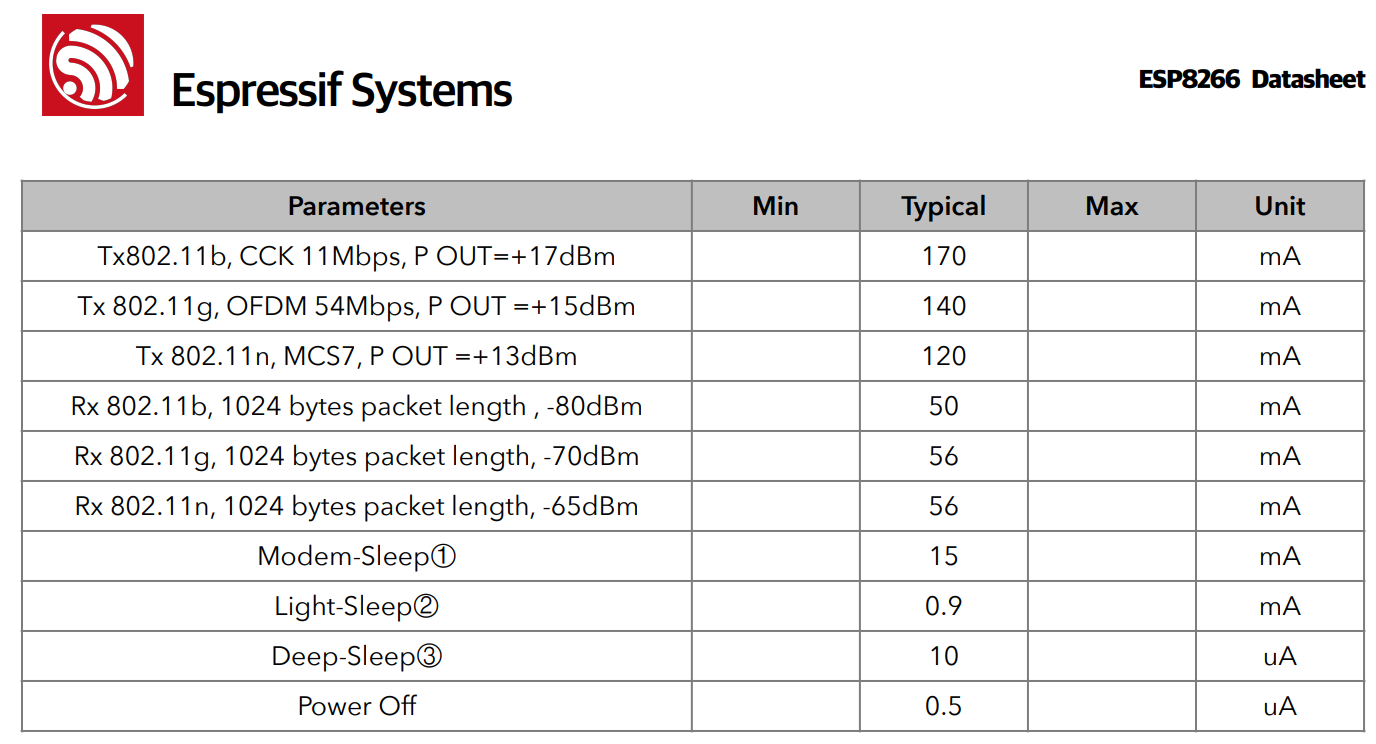This screenshot has width=1376, height=744.
Task: Select the Parameters column header
Action: [x=357, y=206]
